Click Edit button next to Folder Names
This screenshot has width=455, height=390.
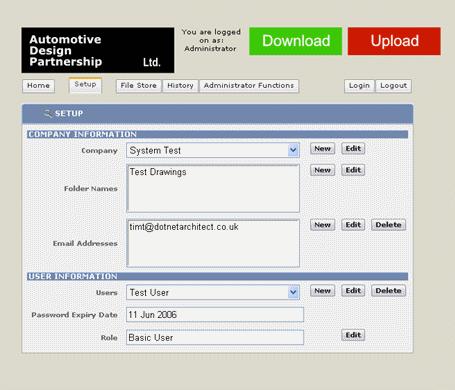coord(353,170)
